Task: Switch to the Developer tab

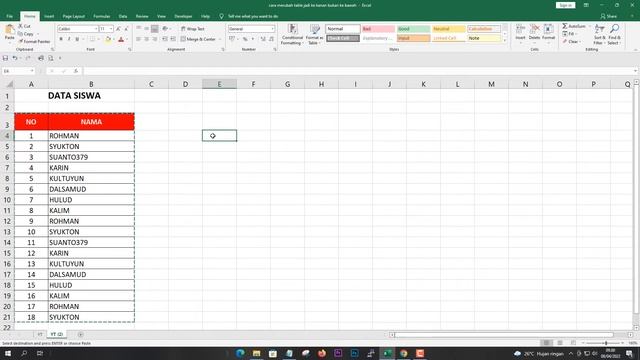Action: tap(183, 16)
